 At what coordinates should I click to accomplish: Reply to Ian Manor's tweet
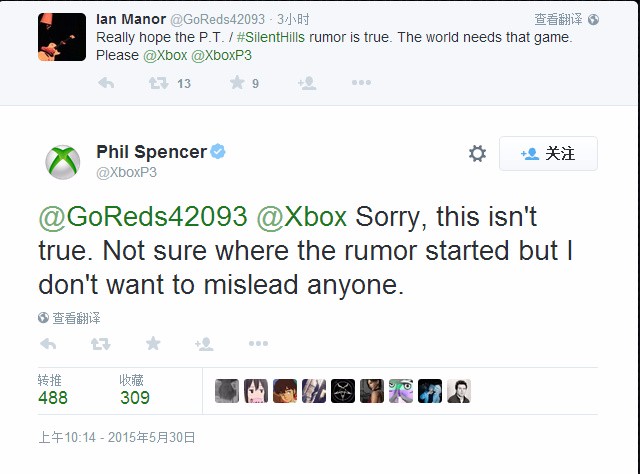pos(105,84)
